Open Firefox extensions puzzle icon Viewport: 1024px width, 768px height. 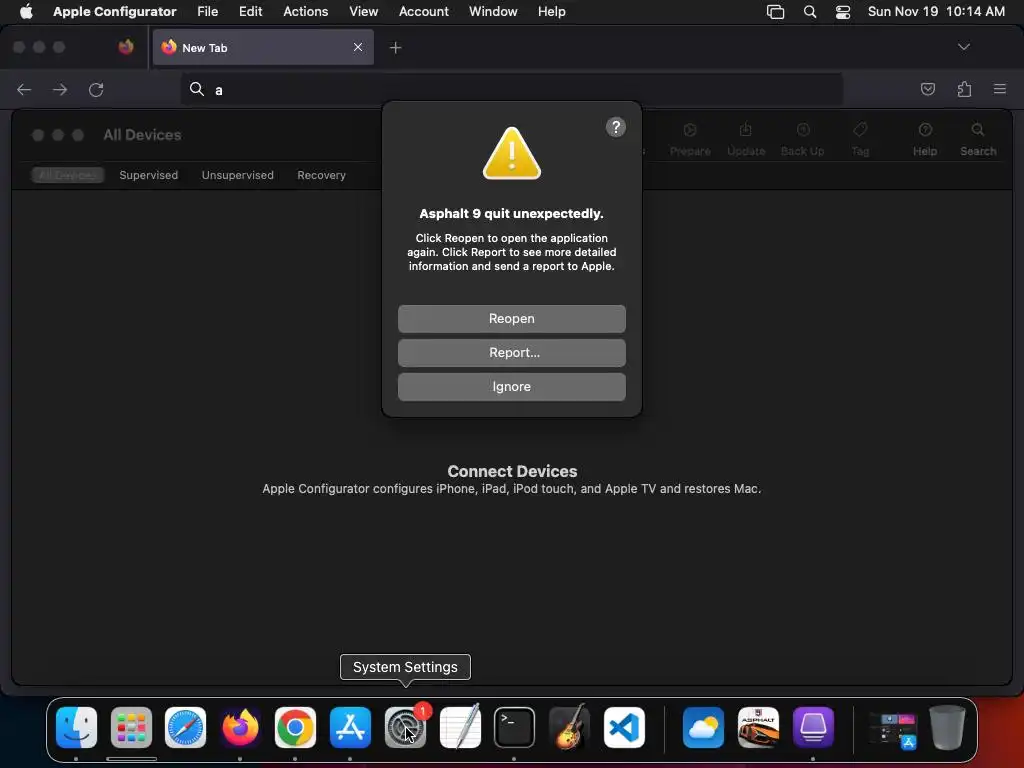coord(964,89)
